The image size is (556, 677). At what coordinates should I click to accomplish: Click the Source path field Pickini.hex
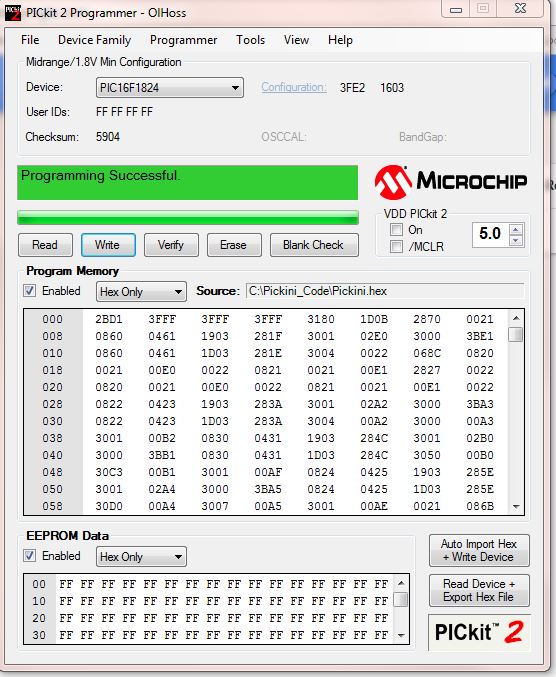coord(385,291)
